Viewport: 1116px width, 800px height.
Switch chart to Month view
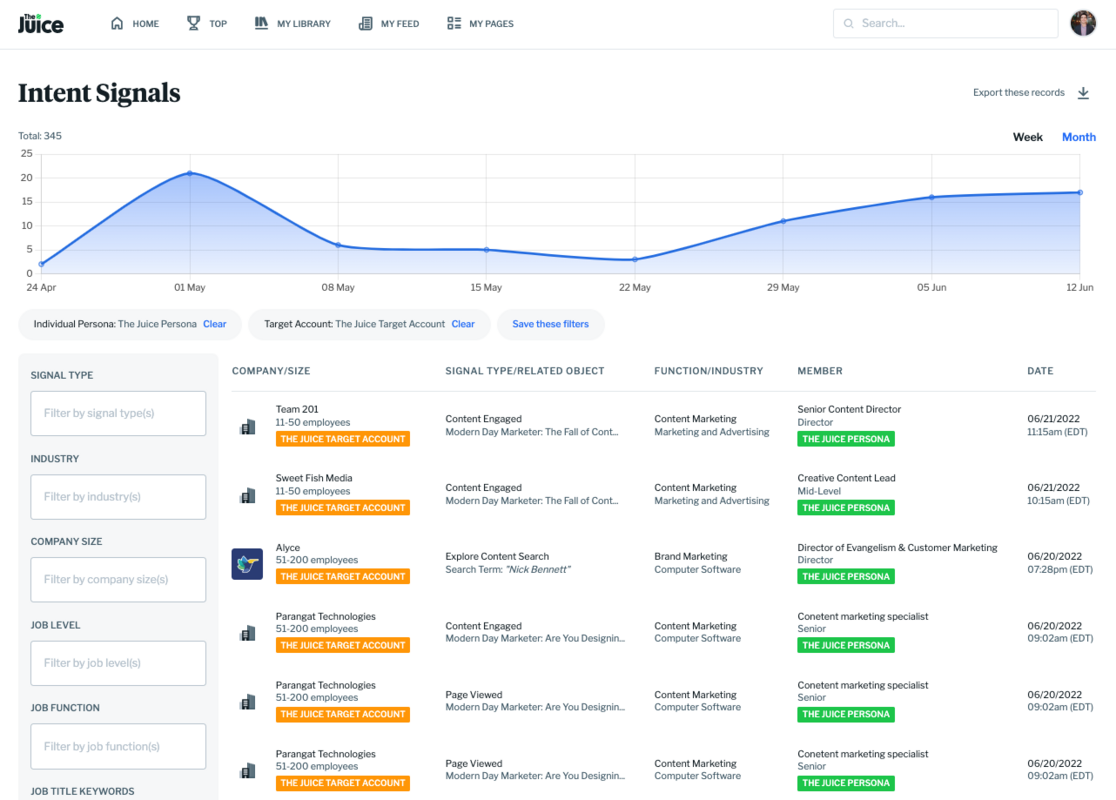1078,137
